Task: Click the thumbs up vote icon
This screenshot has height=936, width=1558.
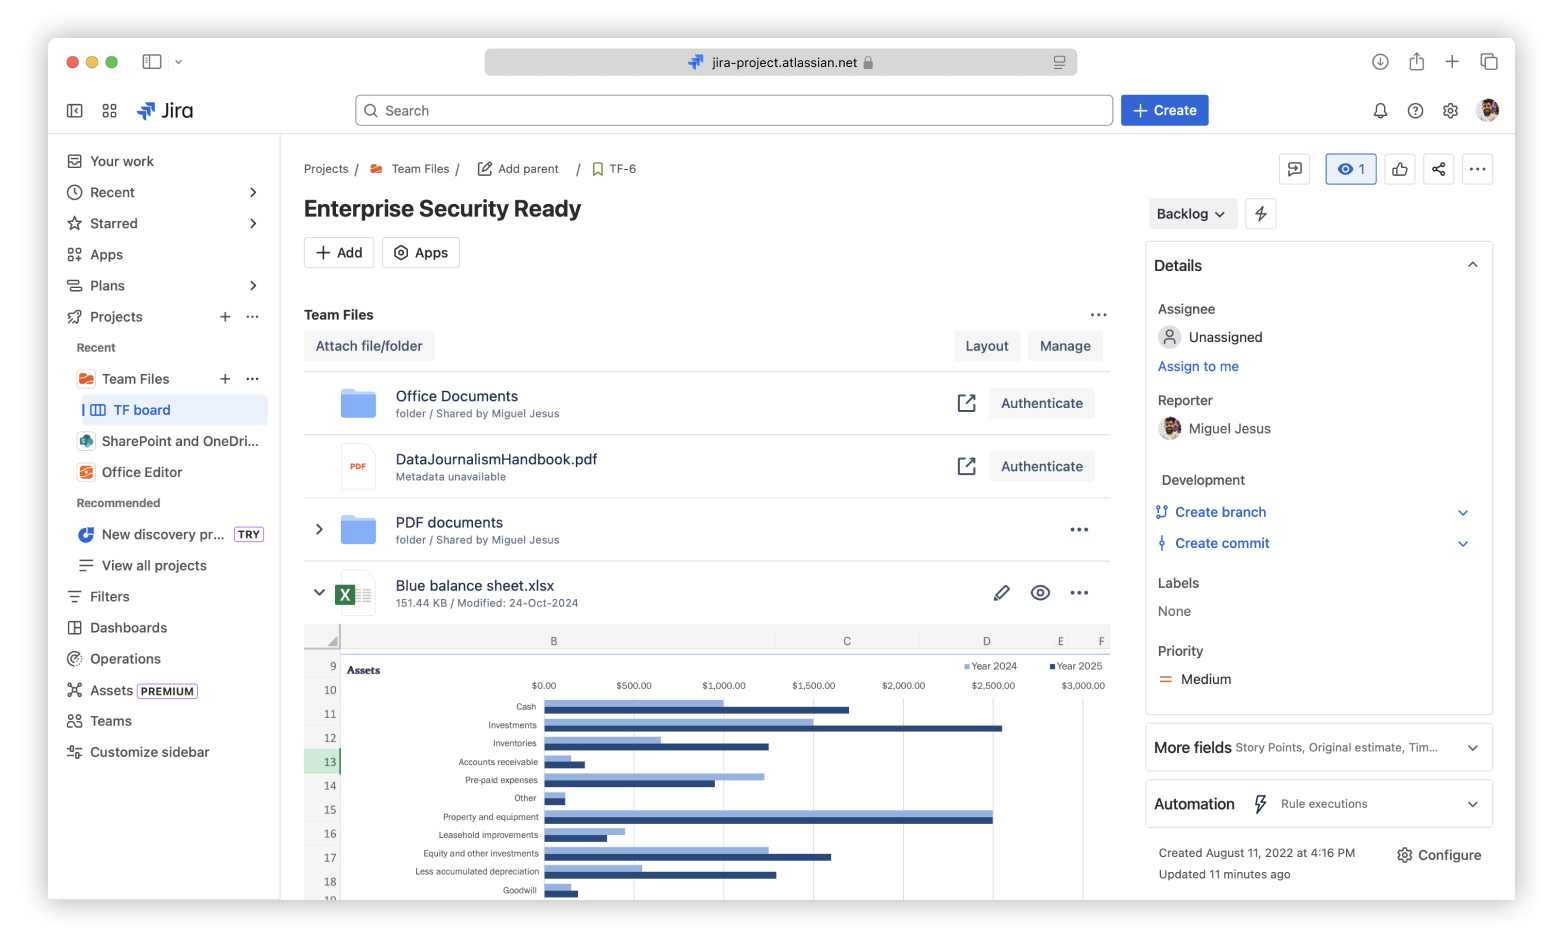Action: tap(1400, 169)
